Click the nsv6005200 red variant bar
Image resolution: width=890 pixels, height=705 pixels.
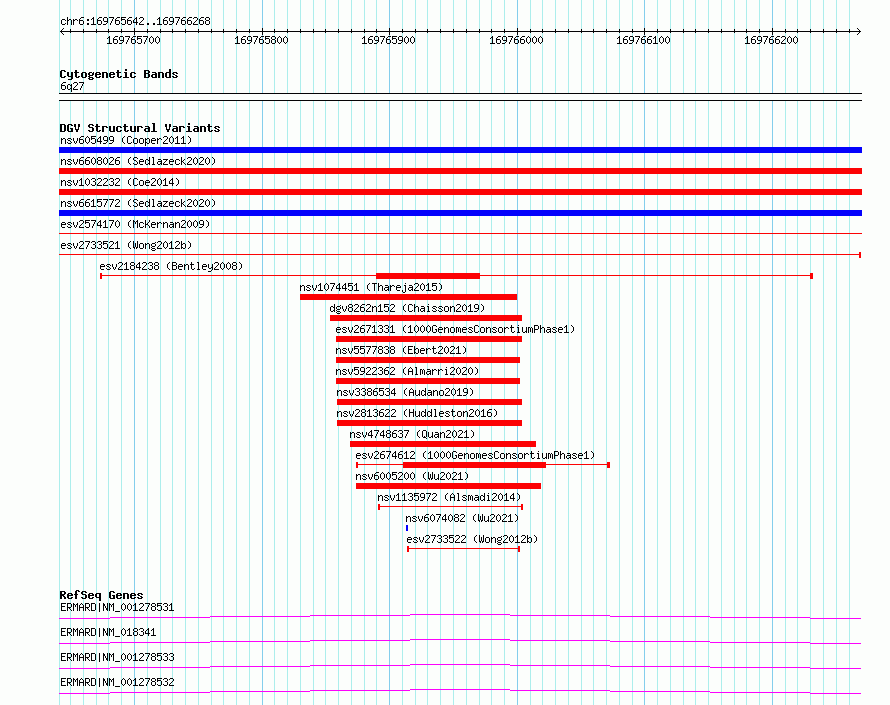point(448,486)
